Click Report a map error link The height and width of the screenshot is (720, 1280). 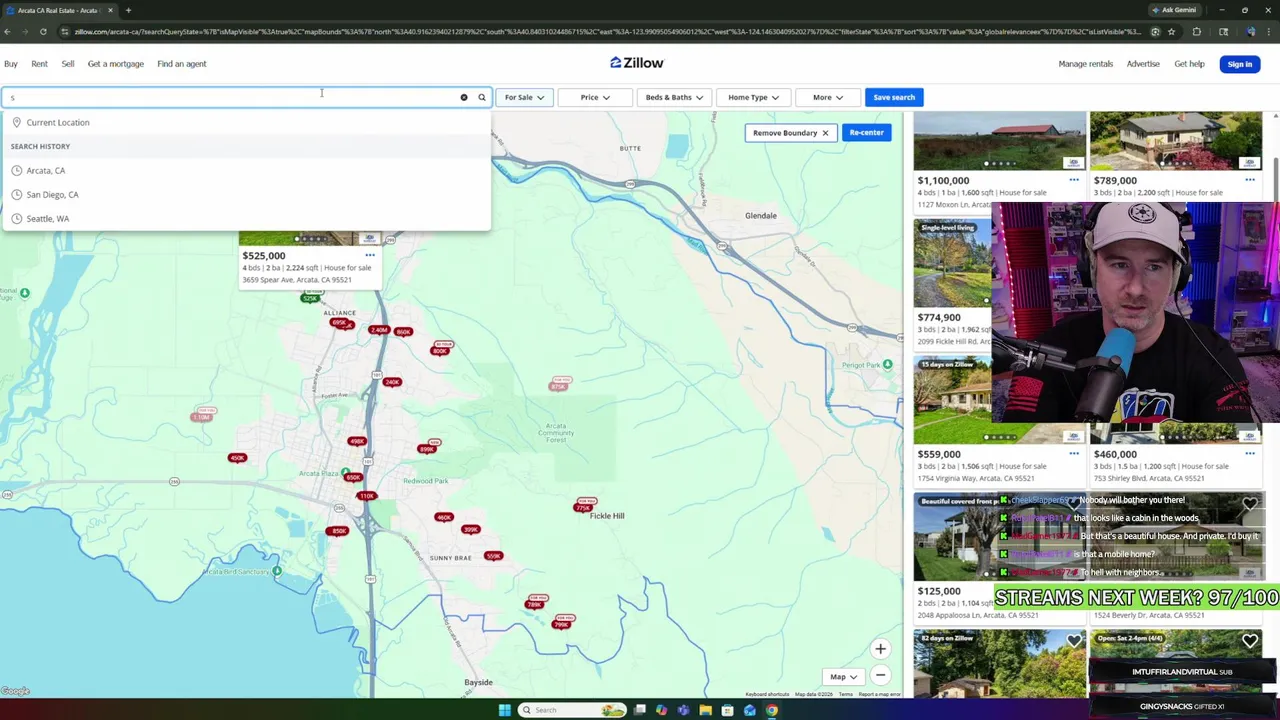[879, 694]
